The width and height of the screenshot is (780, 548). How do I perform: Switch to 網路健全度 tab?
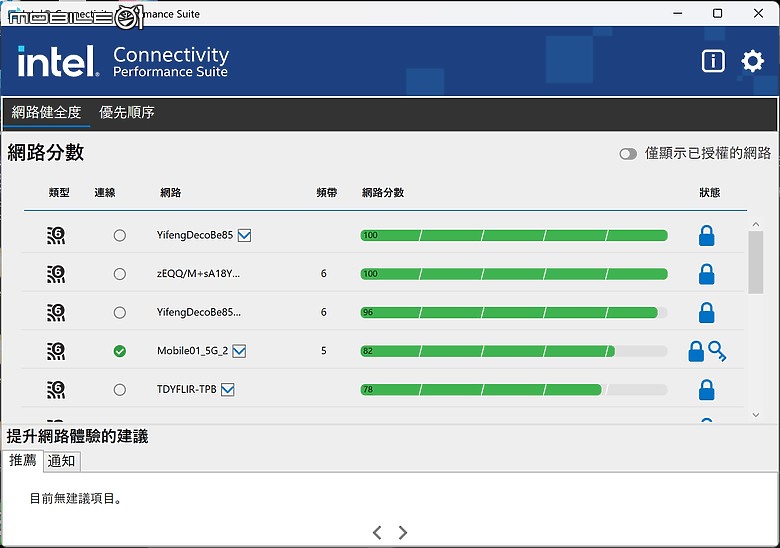[x=46, y=112]
